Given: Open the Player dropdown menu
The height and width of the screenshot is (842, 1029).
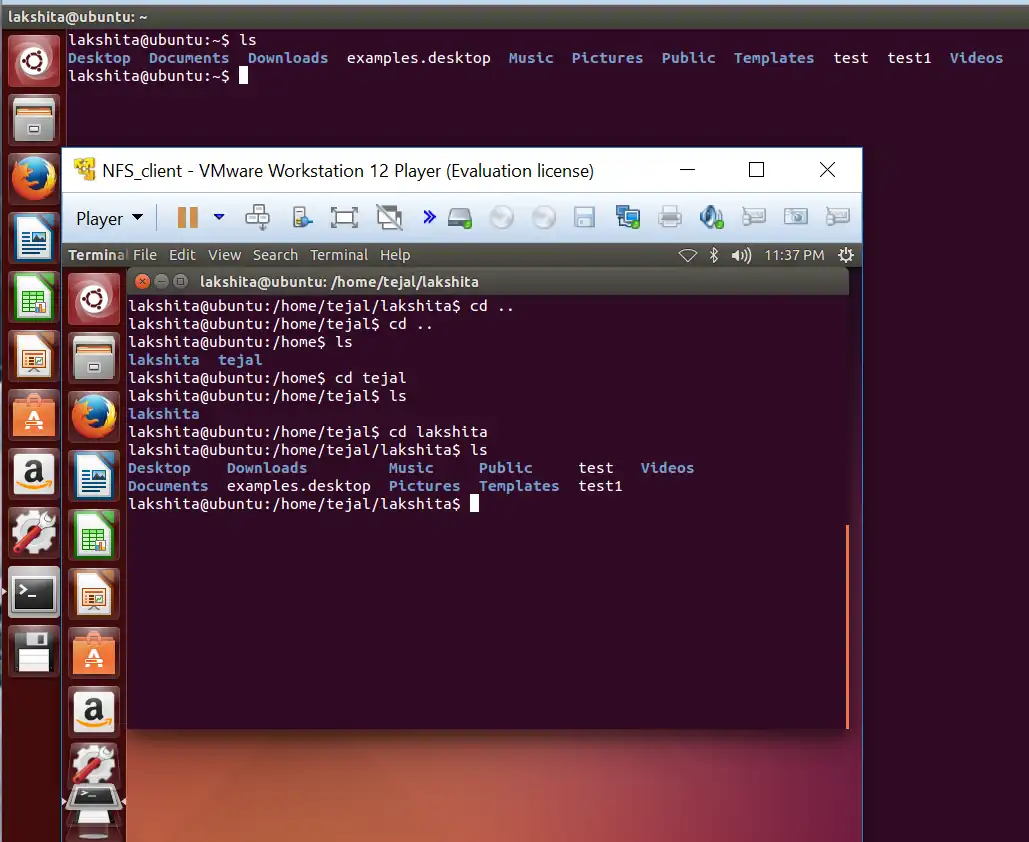Looking at the screenshot, I should pyautogui.click(x=109, y=218).
